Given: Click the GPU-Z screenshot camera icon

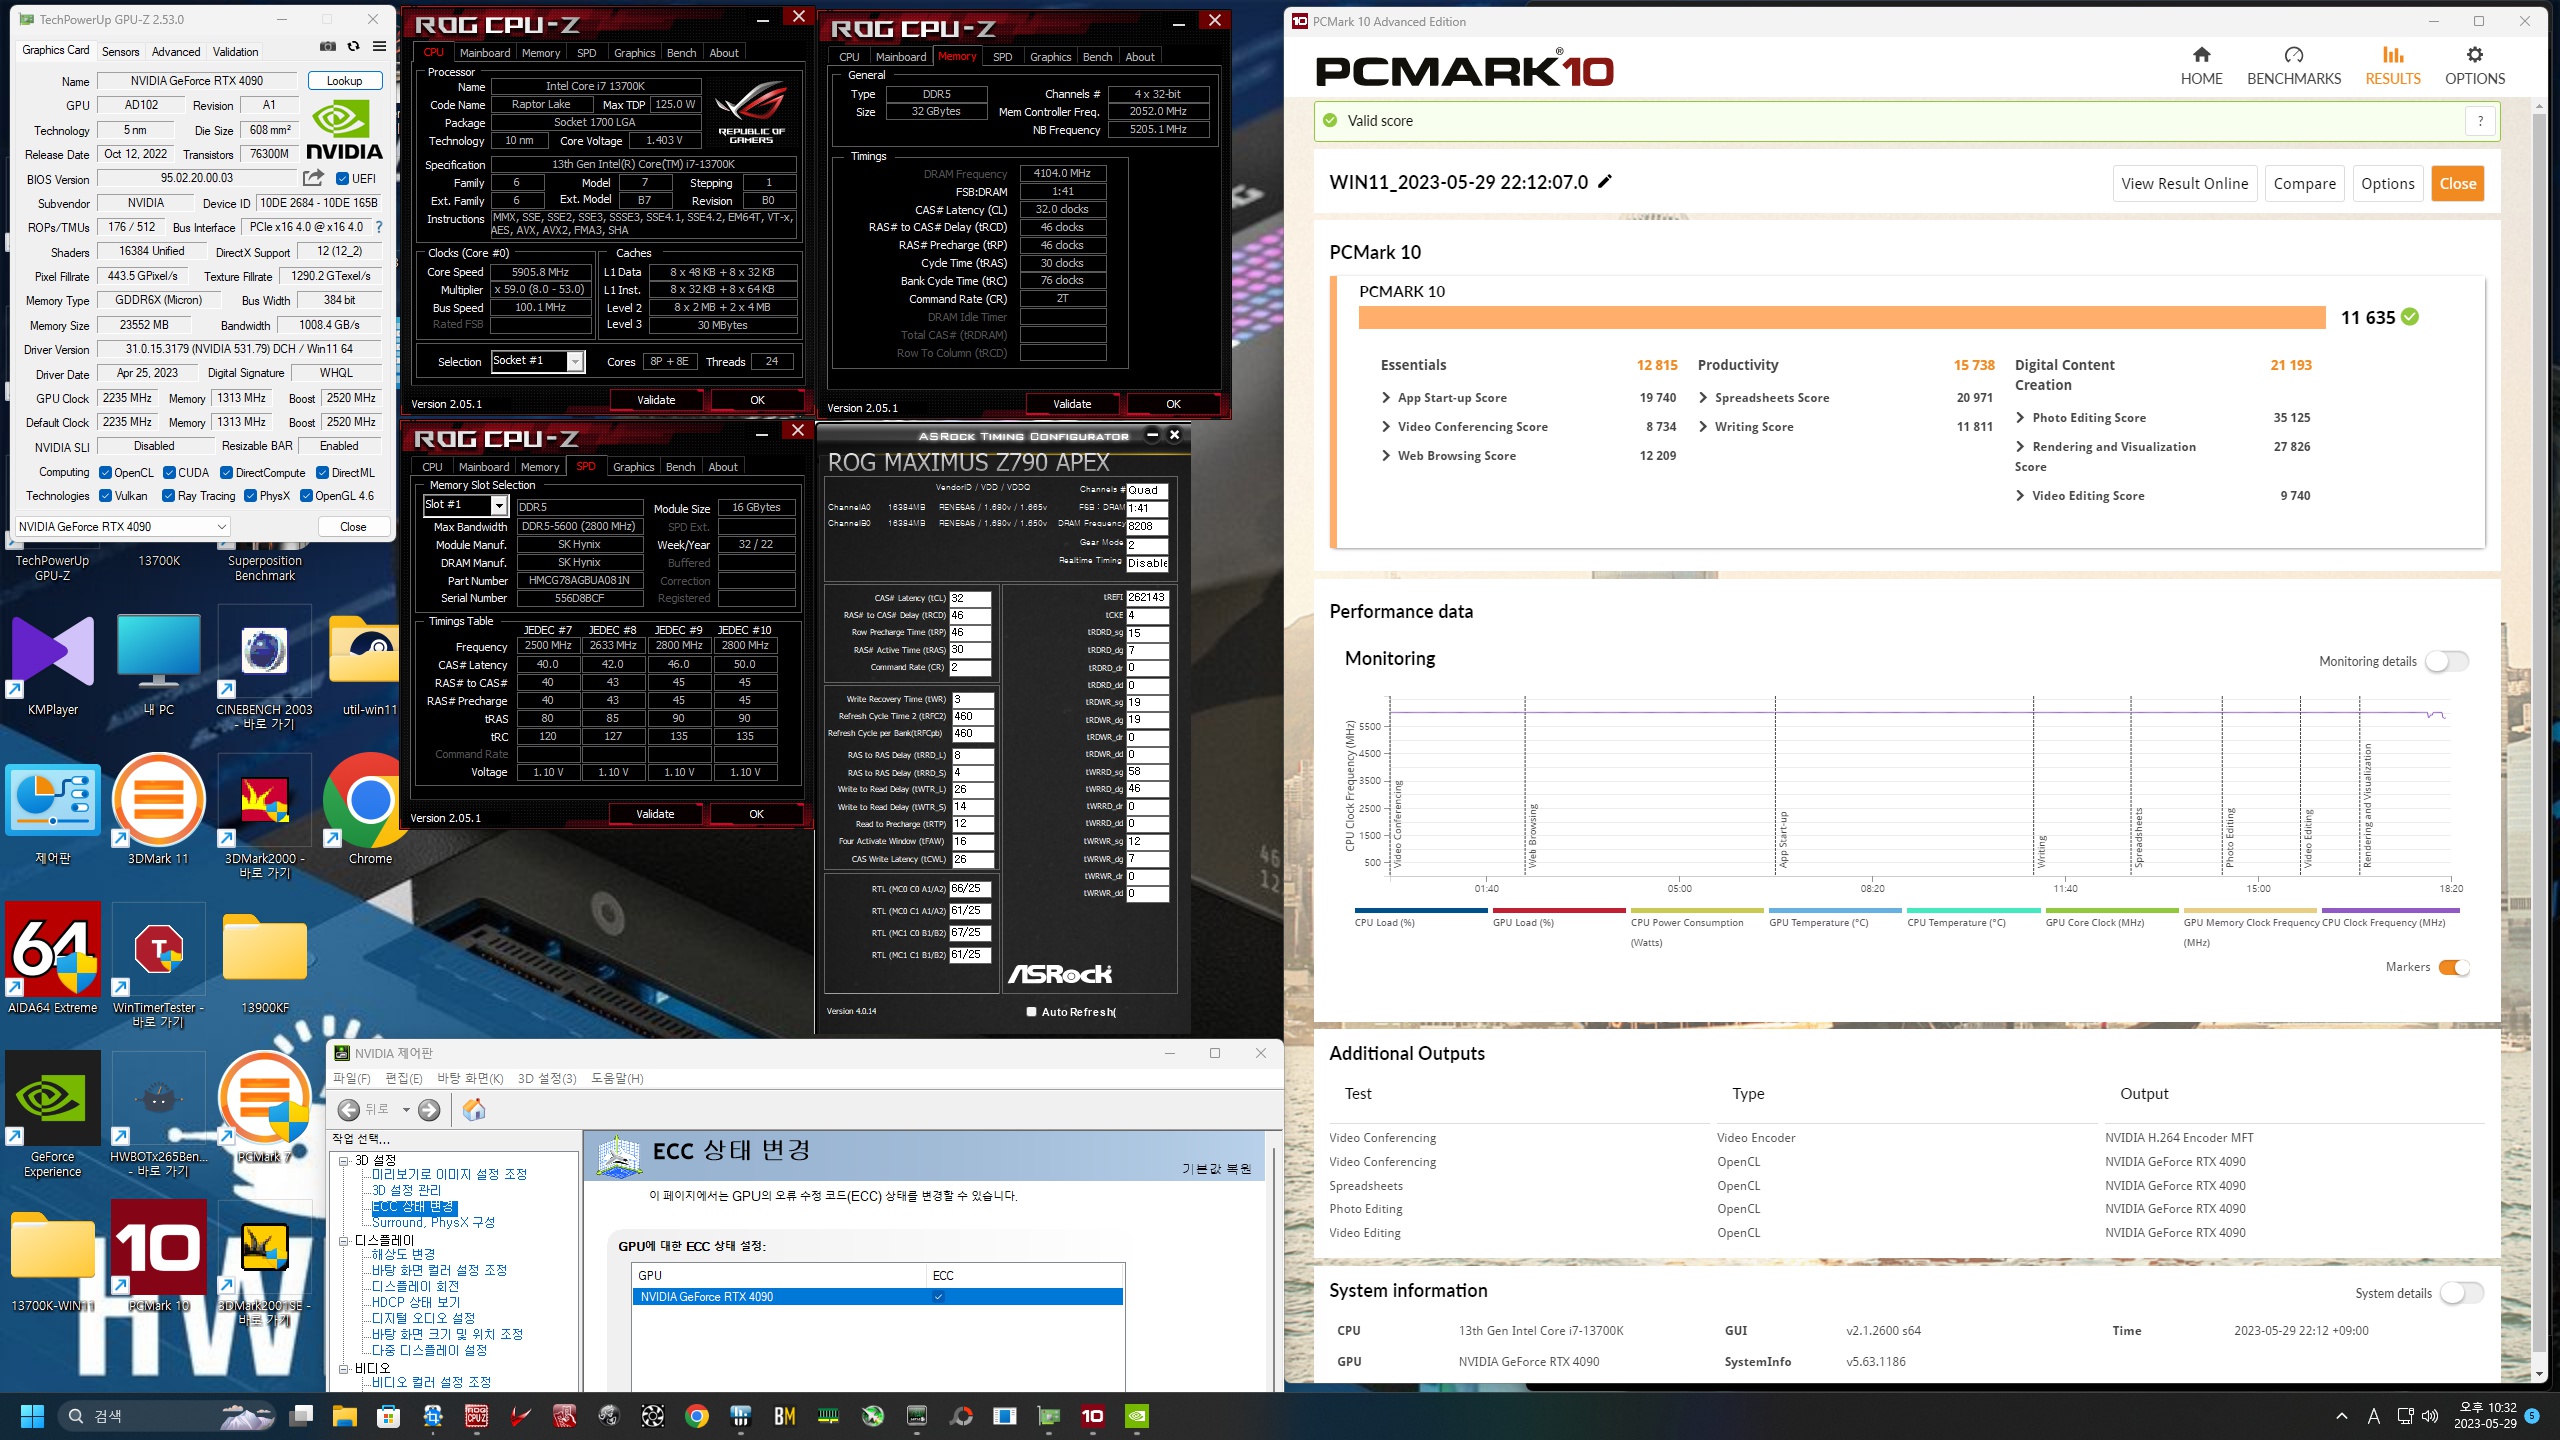Looking at the screenshot, I should pyautogui.click(x=328, y=47).
